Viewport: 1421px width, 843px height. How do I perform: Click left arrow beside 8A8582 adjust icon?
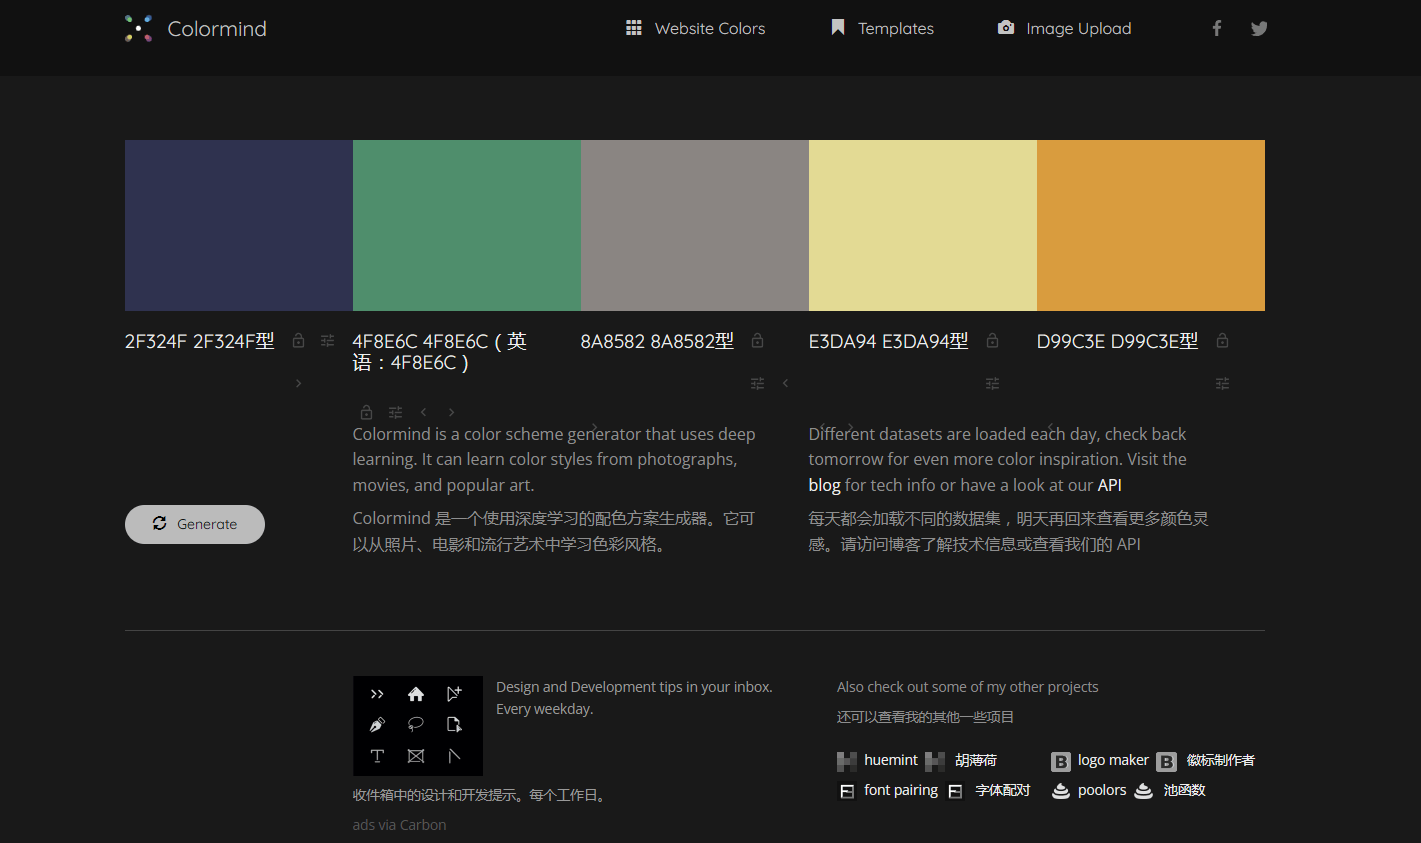(x=785, y=383)
